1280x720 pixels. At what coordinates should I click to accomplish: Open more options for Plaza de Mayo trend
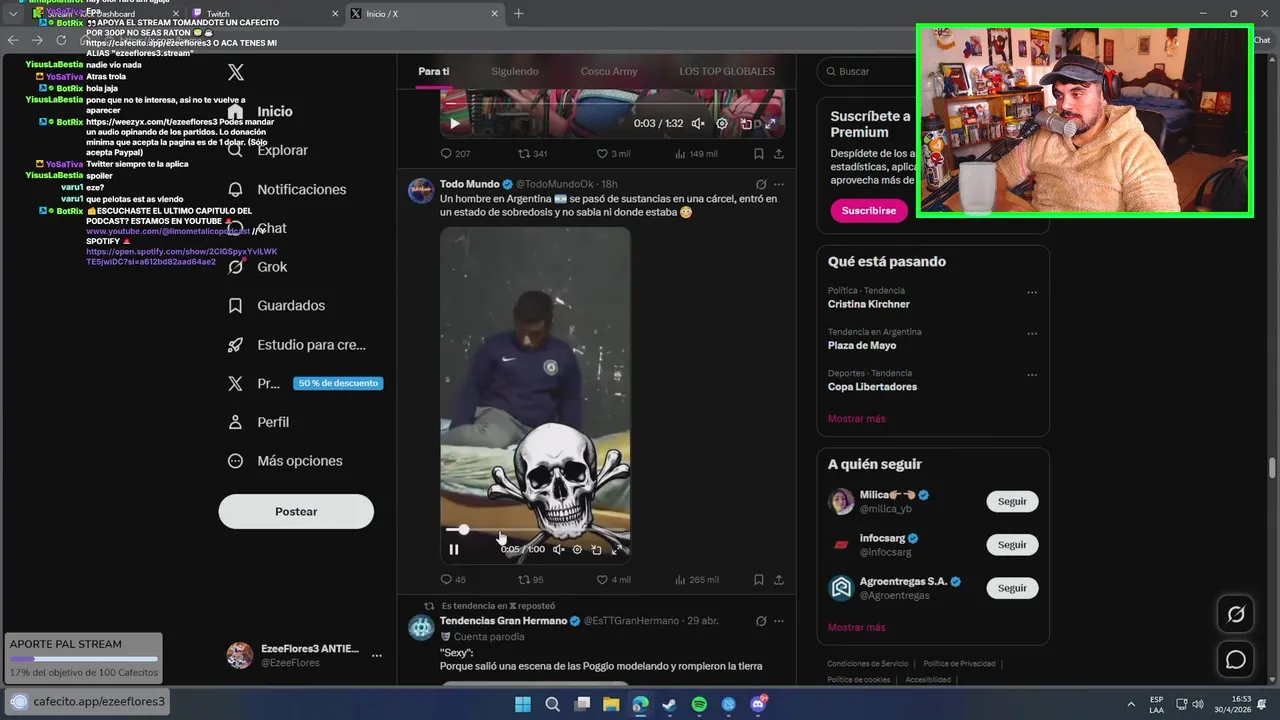(1032, 334)
